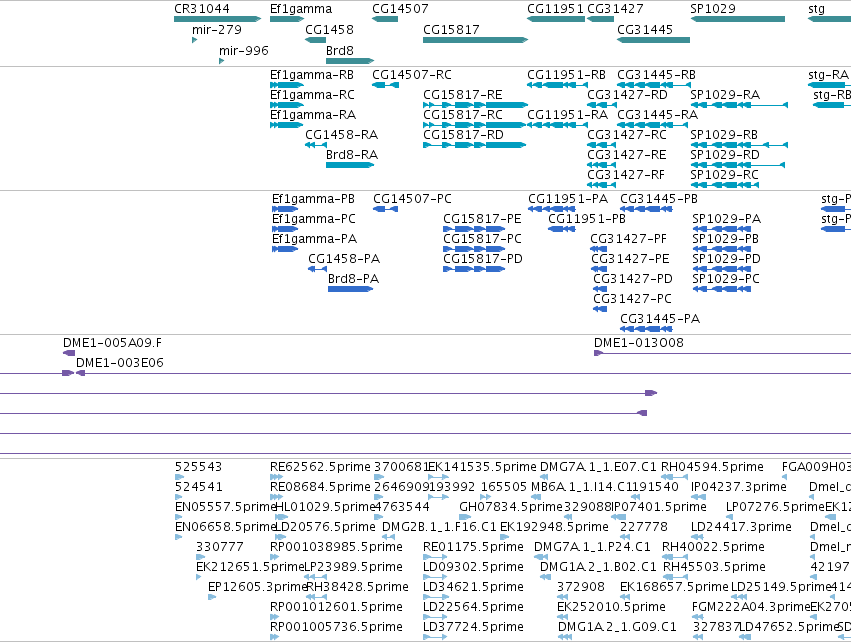Select the CG15817 gene bar
This screenshot has height=642, width=851.
coord(475,40)
